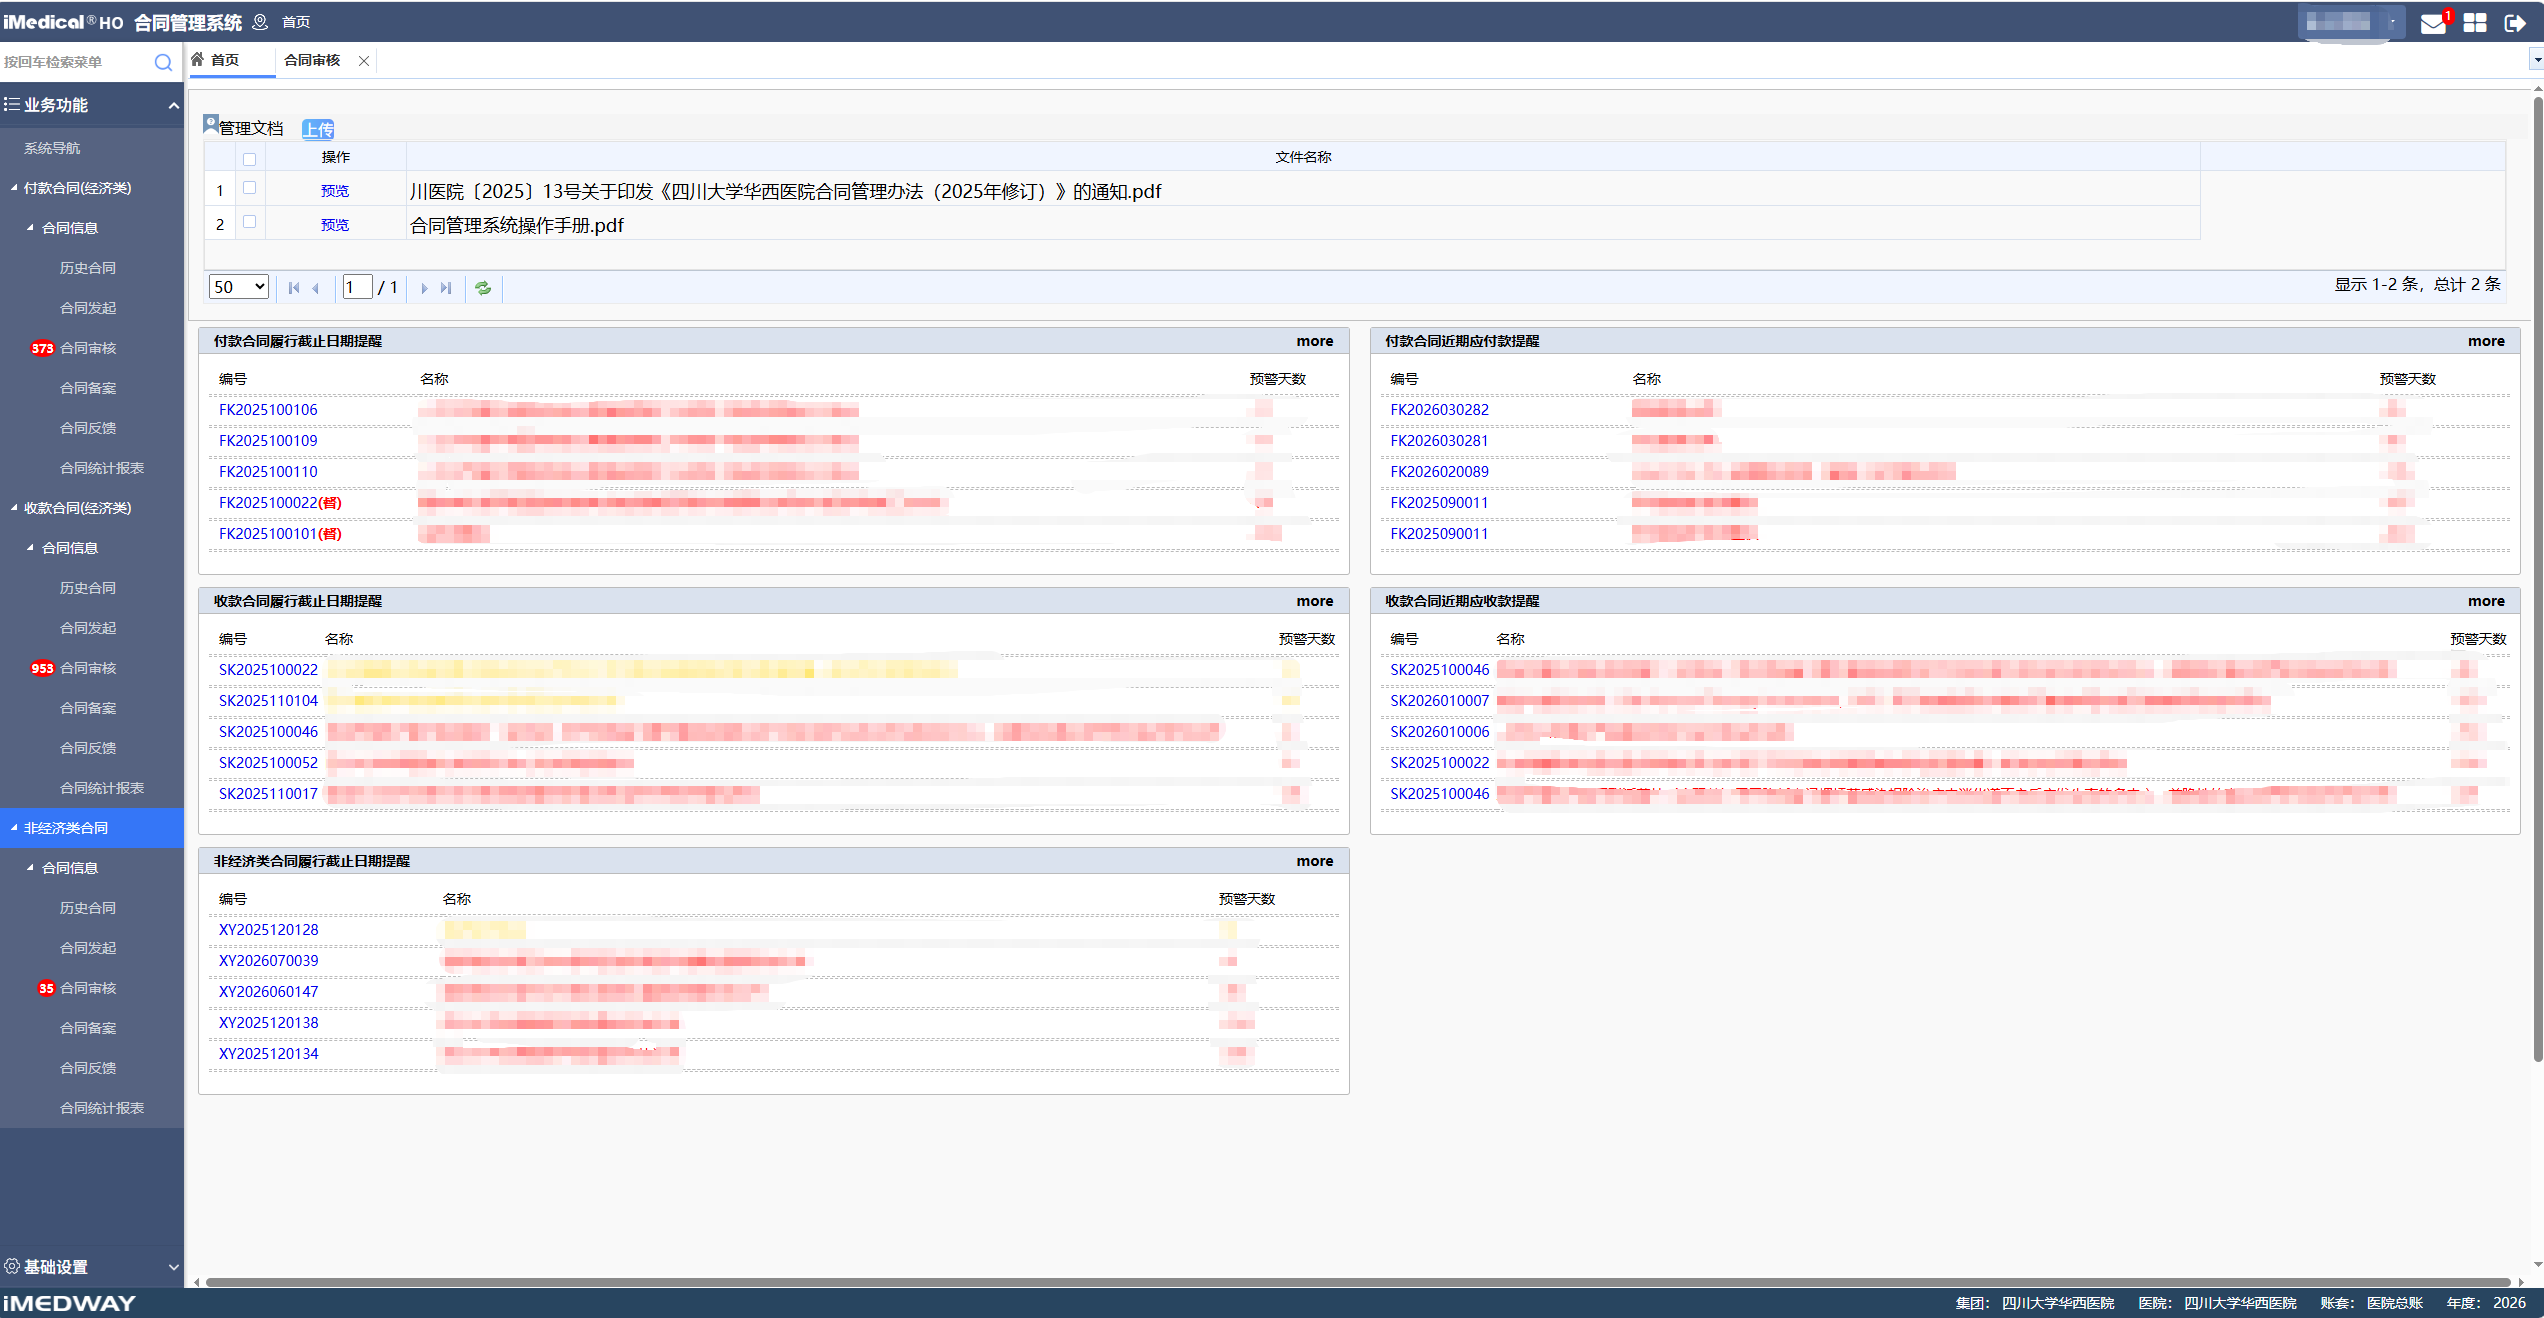The width and height of the screenshot is (2544, 1318).
Task: Collapse the 业务功能 section chevron
Action: [x=174, y=105]
